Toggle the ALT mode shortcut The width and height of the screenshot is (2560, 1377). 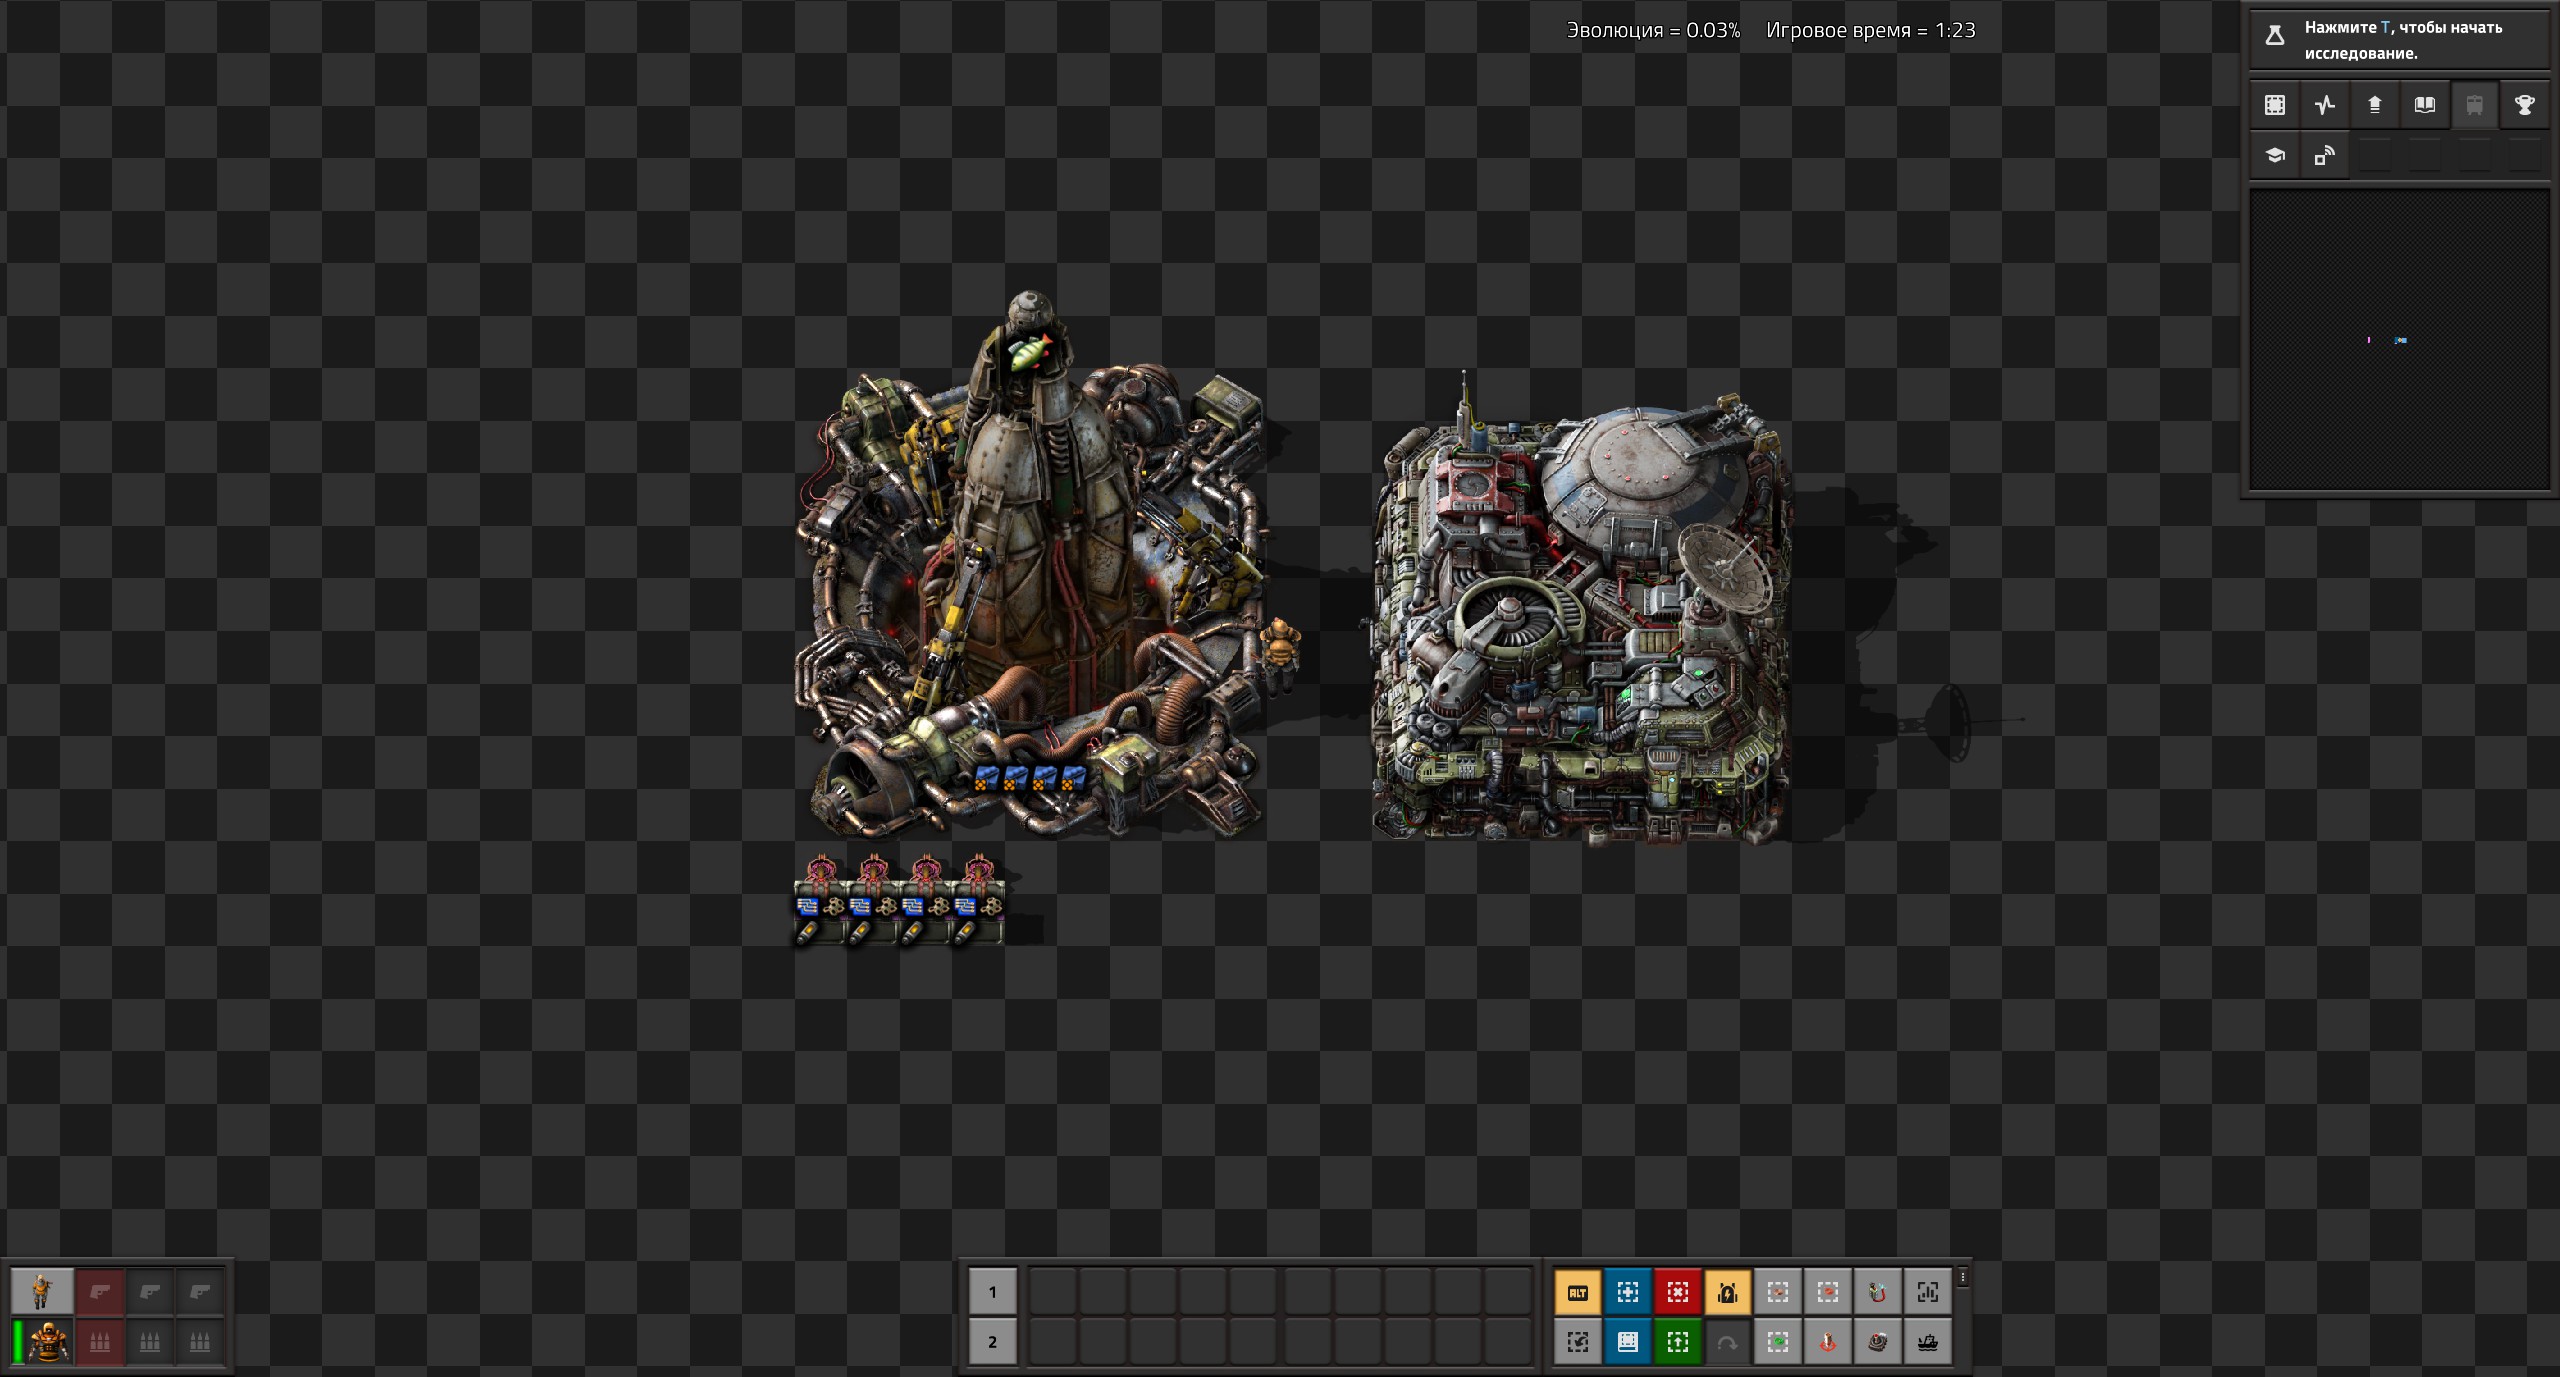[1577, 1292]
